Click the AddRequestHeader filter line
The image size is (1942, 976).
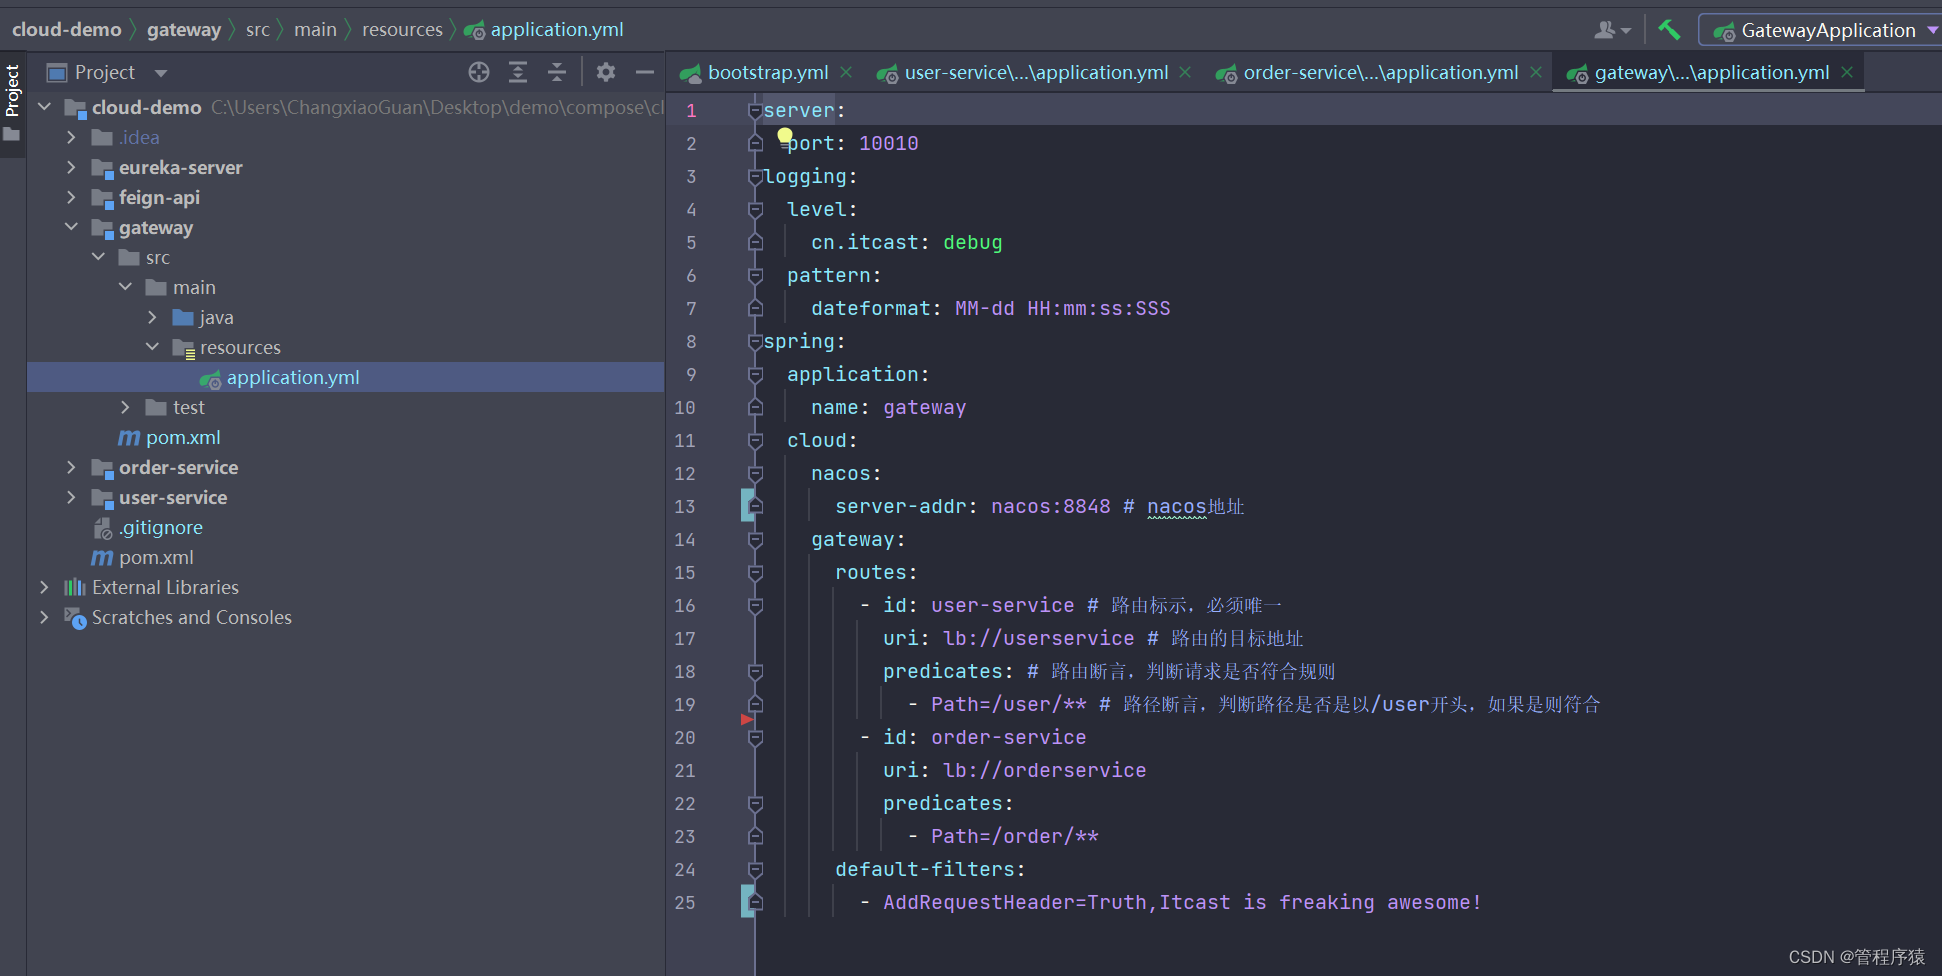pos(1181,902)
